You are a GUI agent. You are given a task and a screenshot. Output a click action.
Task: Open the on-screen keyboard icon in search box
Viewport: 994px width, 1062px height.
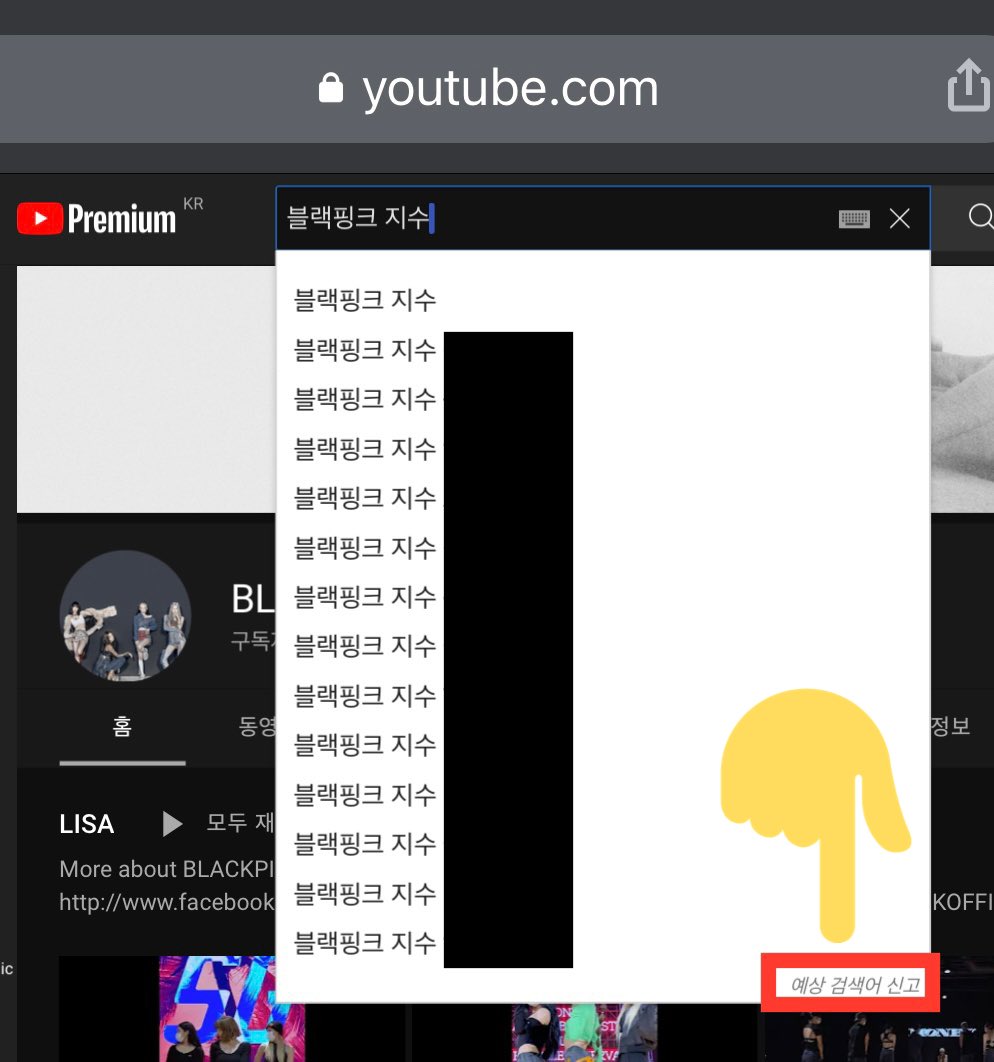tap(854, 219)
